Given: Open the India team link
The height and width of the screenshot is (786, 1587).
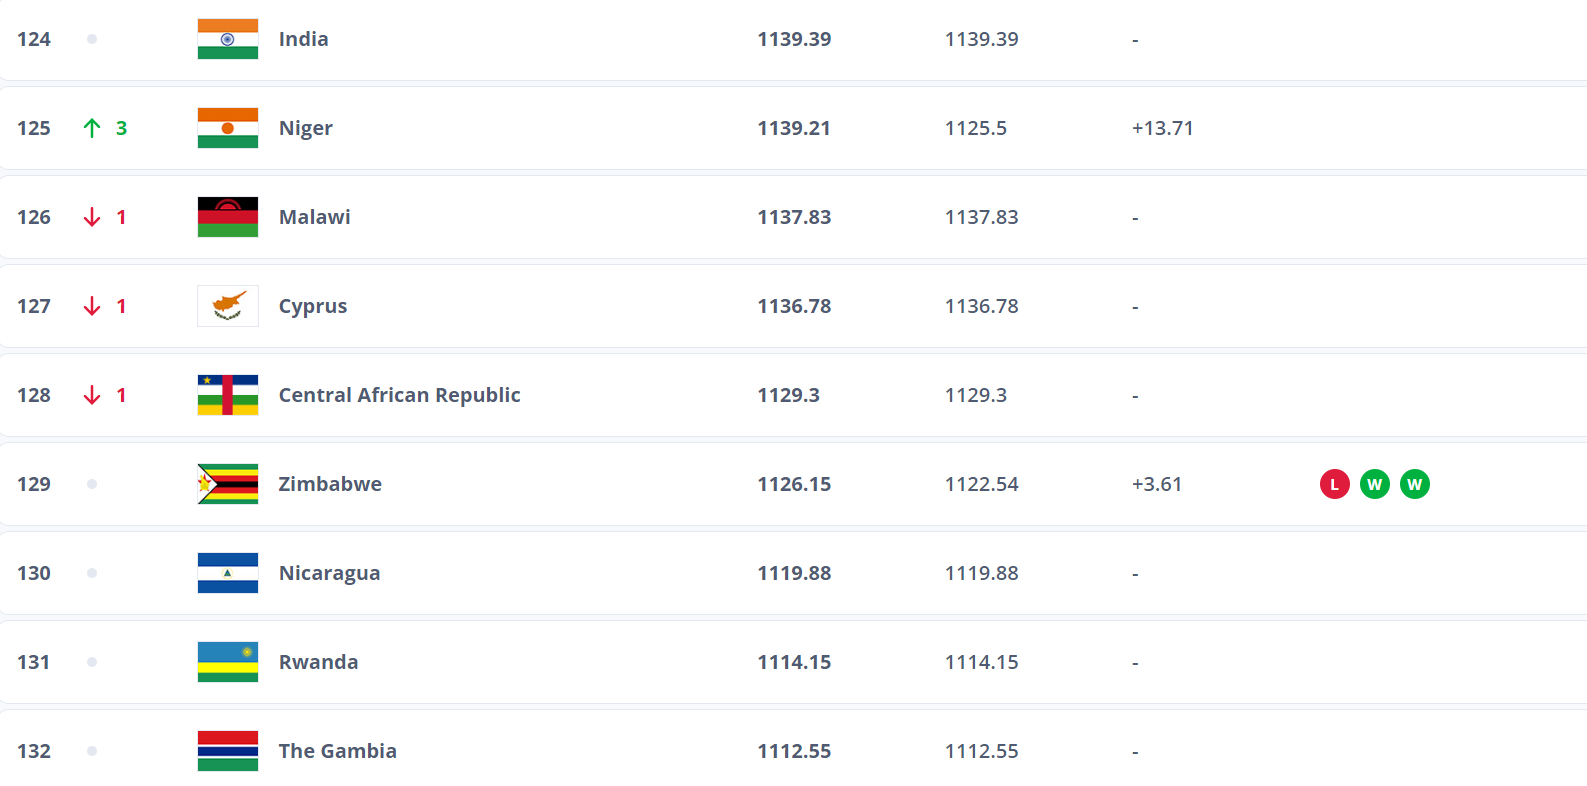Looking at the screenshot, I should pos(303,39).
